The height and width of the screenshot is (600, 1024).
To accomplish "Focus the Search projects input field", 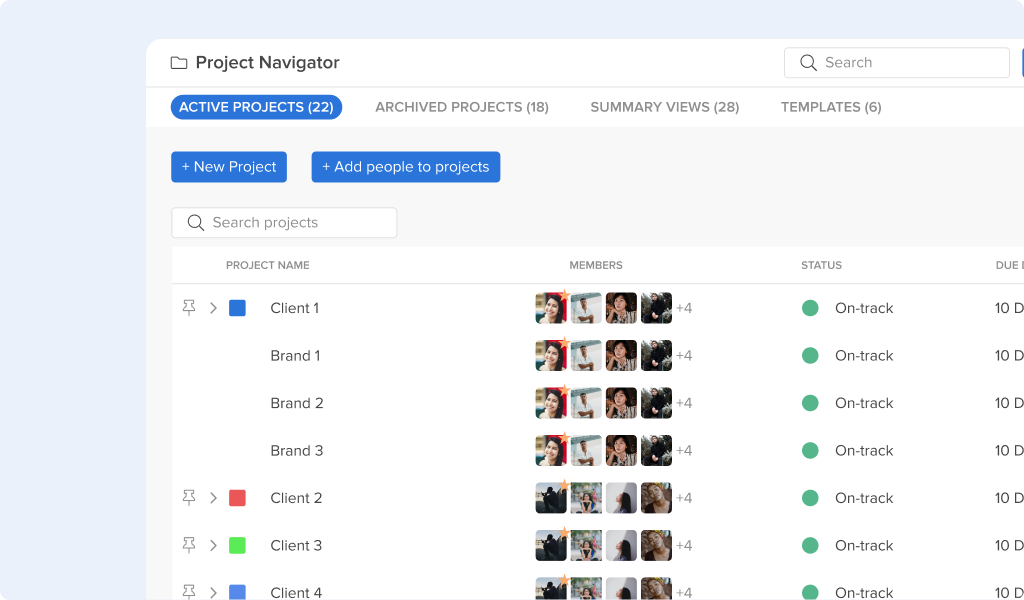I will point(284,223).
